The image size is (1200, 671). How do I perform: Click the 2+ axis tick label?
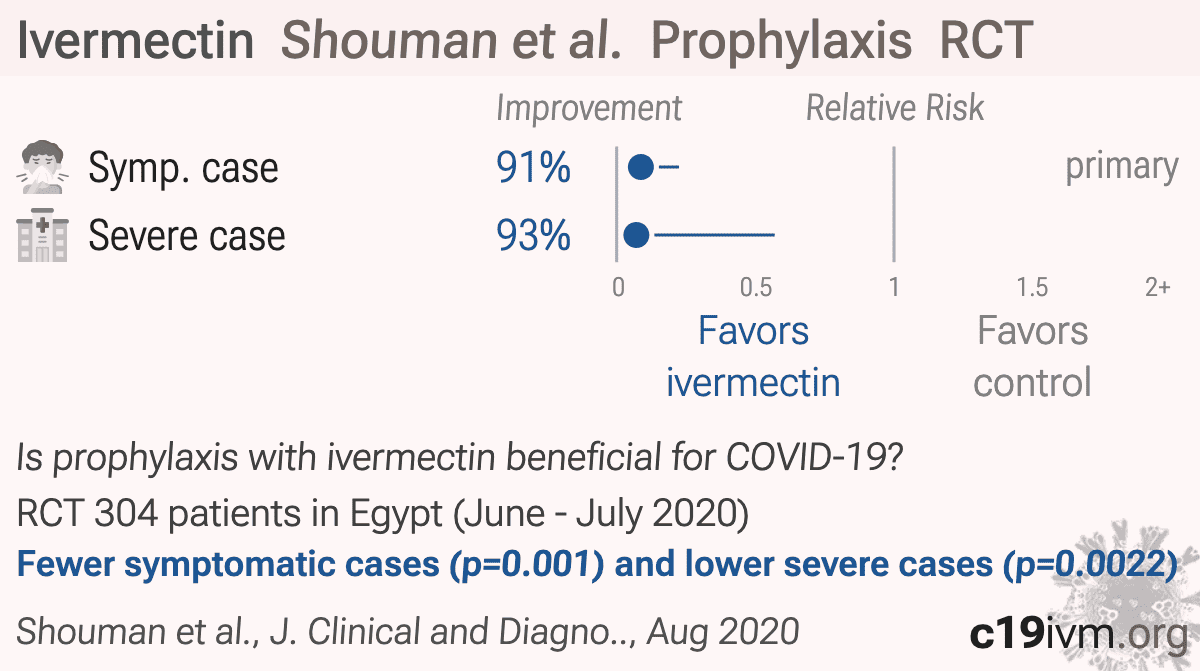[1157, 288]
